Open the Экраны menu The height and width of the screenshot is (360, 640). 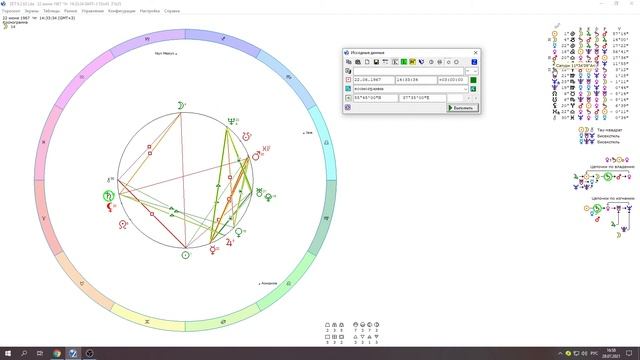[x=32, y=11]
